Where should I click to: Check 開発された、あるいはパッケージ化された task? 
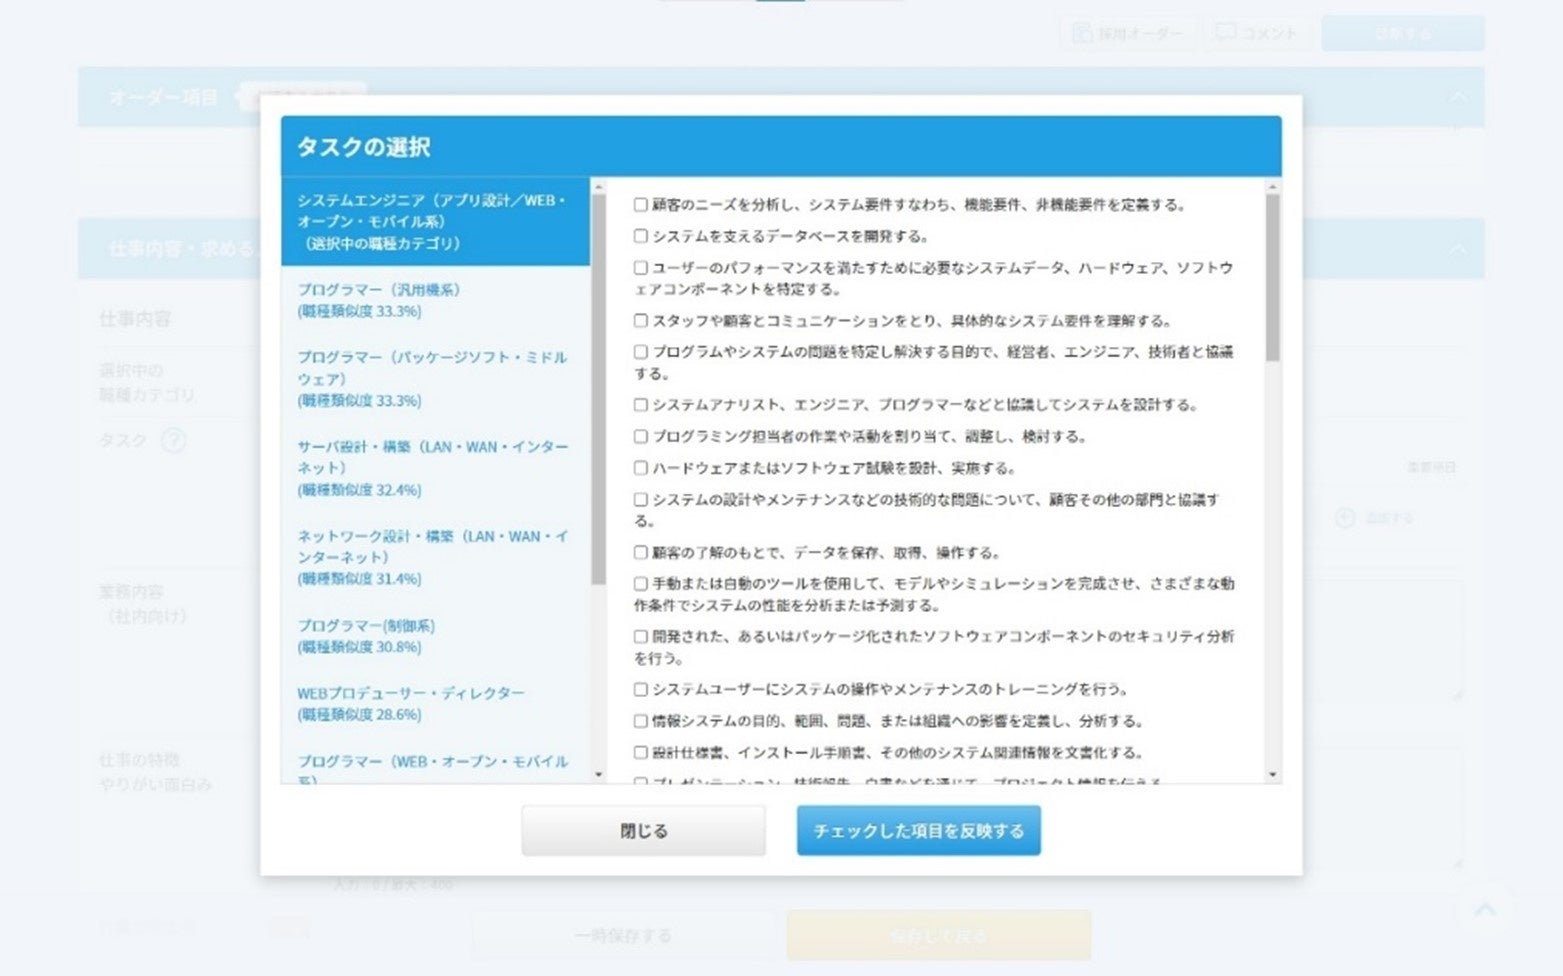coord(640,637)
